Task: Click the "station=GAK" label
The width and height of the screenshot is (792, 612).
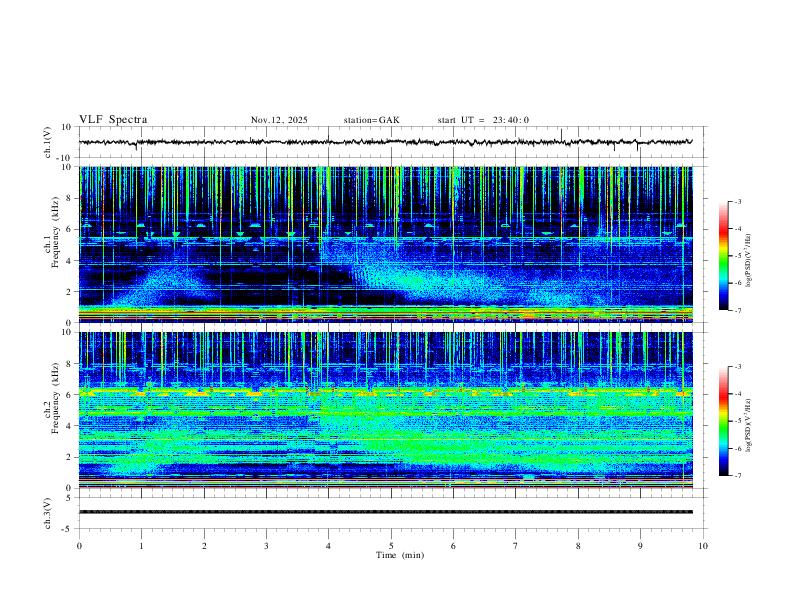Action: click(x=371, y=120)
